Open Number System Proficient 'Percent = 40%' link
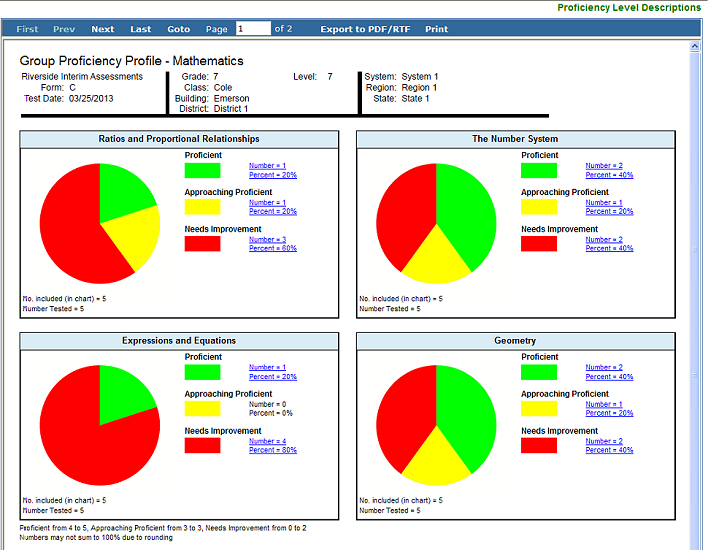This screenshot has width=708, height=550. 609,175
